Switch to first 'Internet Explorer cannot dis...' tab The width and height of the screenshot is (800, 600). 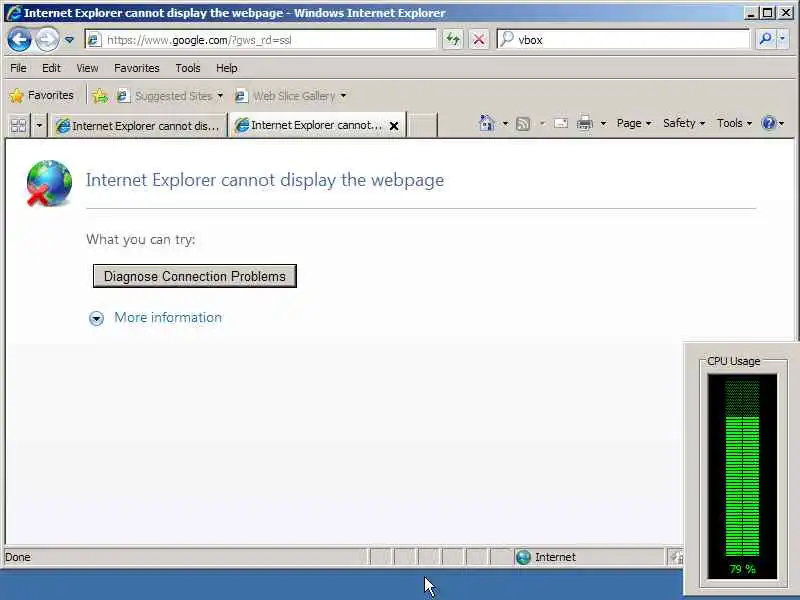coord(138,126)
